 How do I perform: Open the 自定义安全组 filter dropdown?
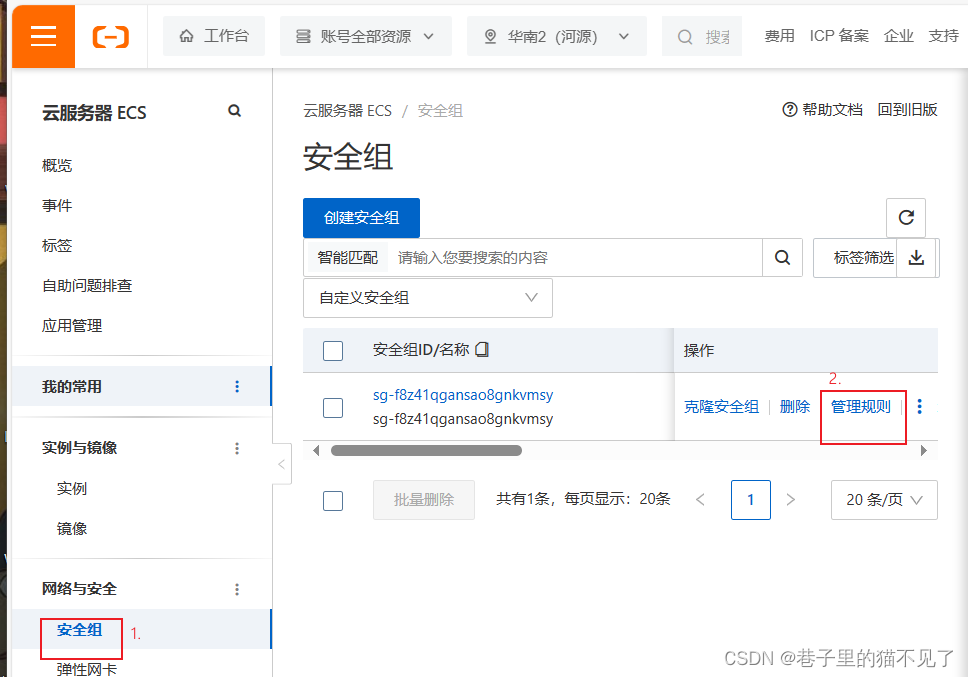428,297
